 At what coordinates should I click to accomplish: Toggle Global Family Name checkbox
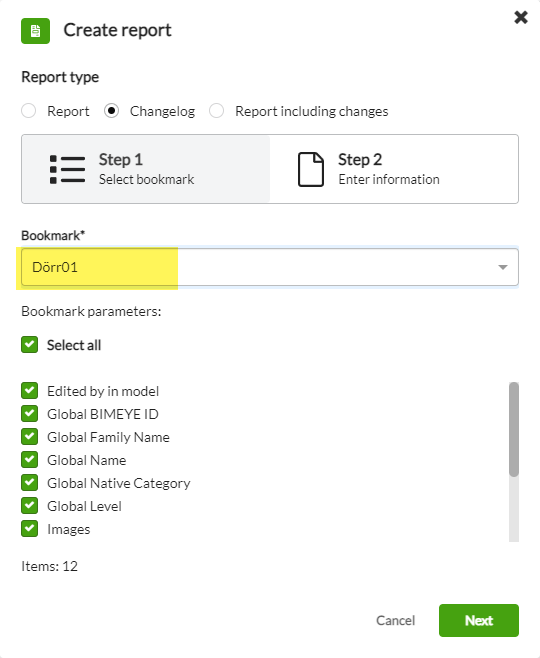tap(29, 437)
